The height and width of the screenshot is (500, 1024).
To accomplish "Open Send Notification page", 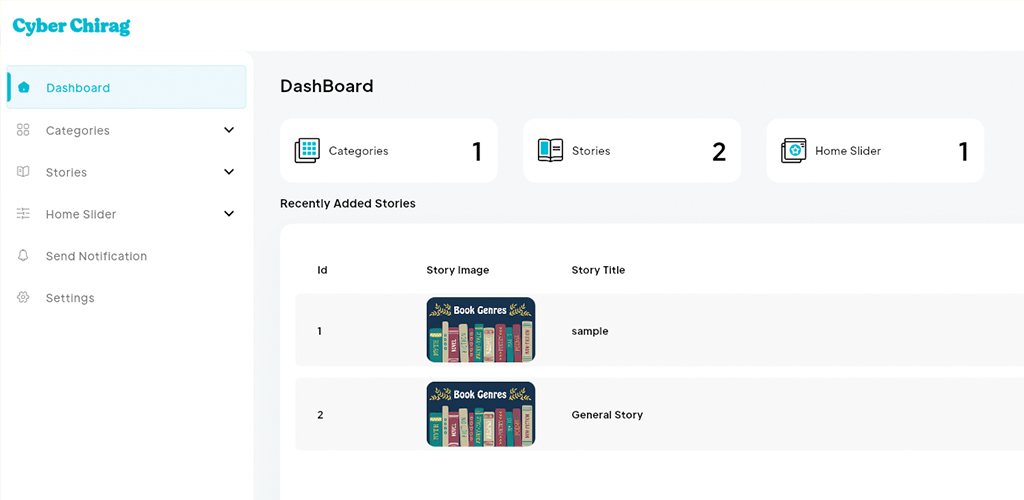I will (96, 256).
